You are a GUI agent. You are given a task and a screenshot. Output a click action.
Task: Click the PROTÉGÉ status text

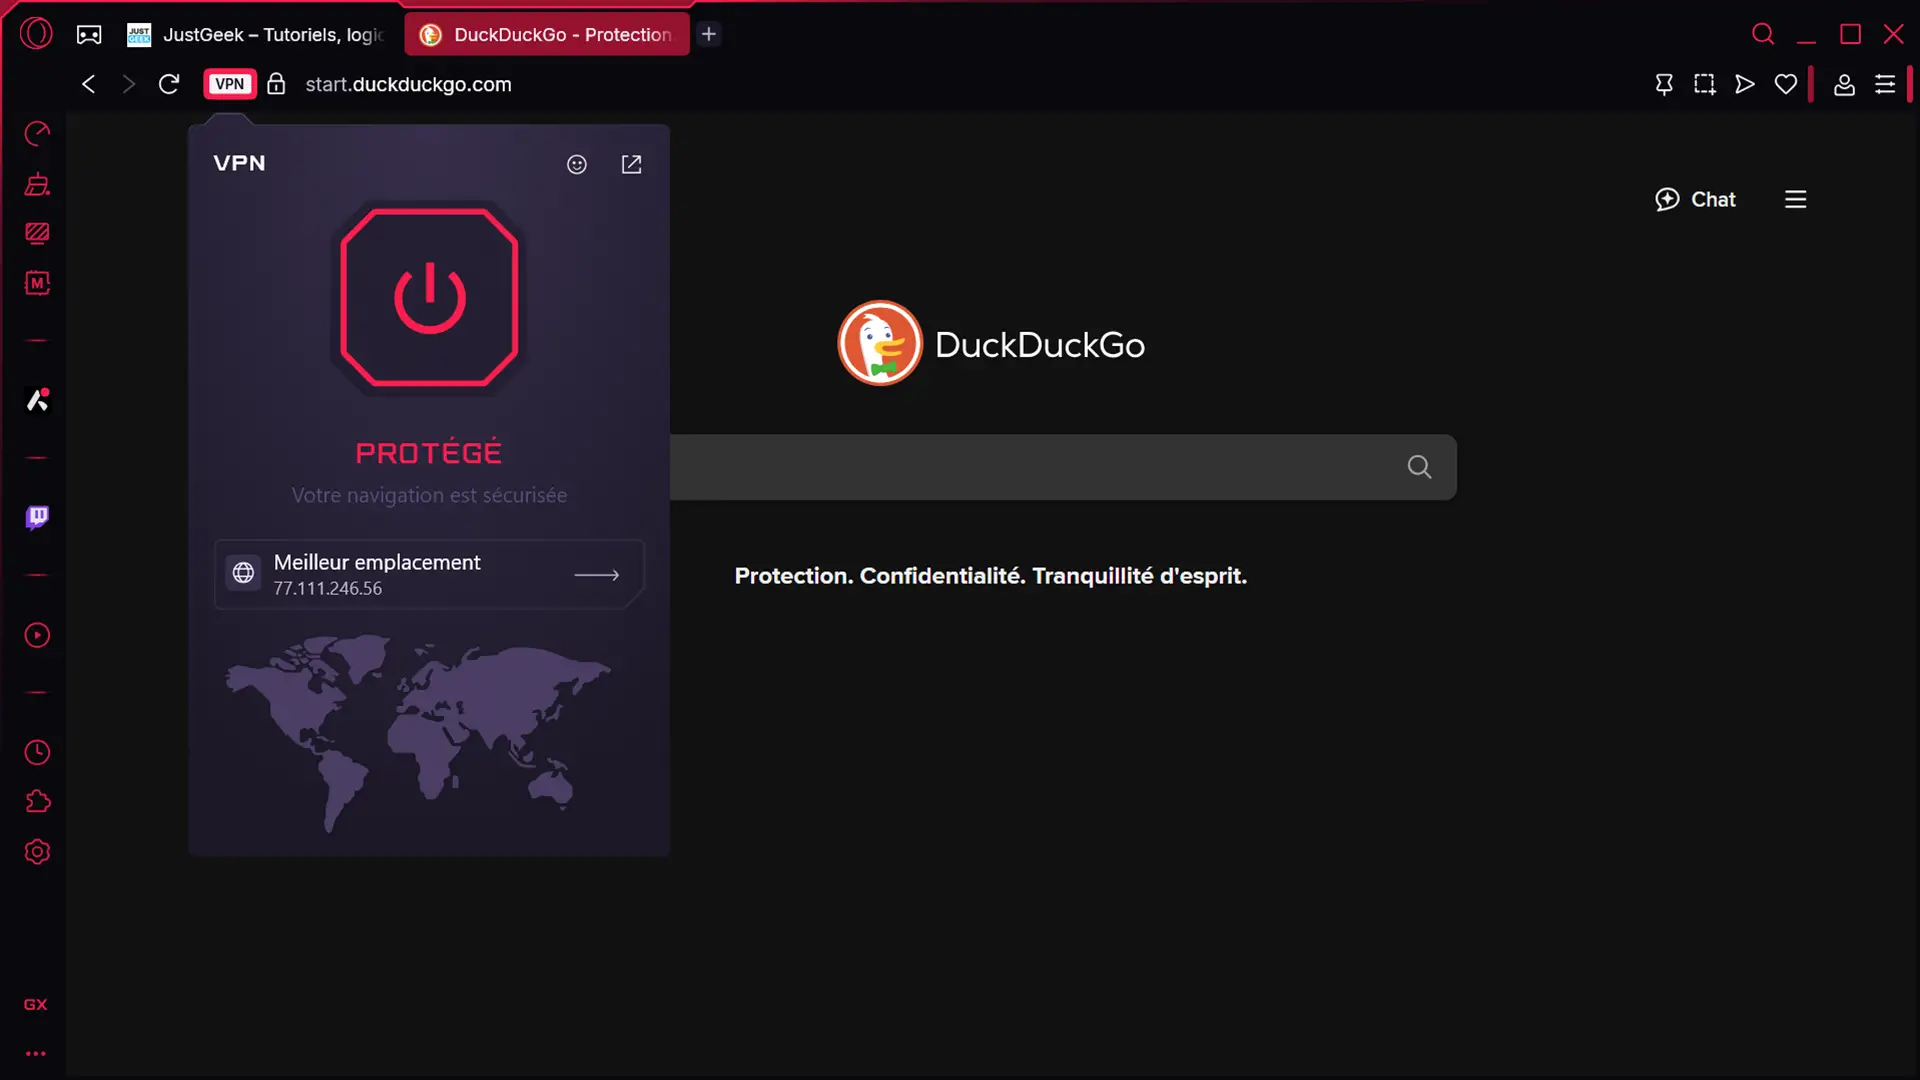click(429, 453)
